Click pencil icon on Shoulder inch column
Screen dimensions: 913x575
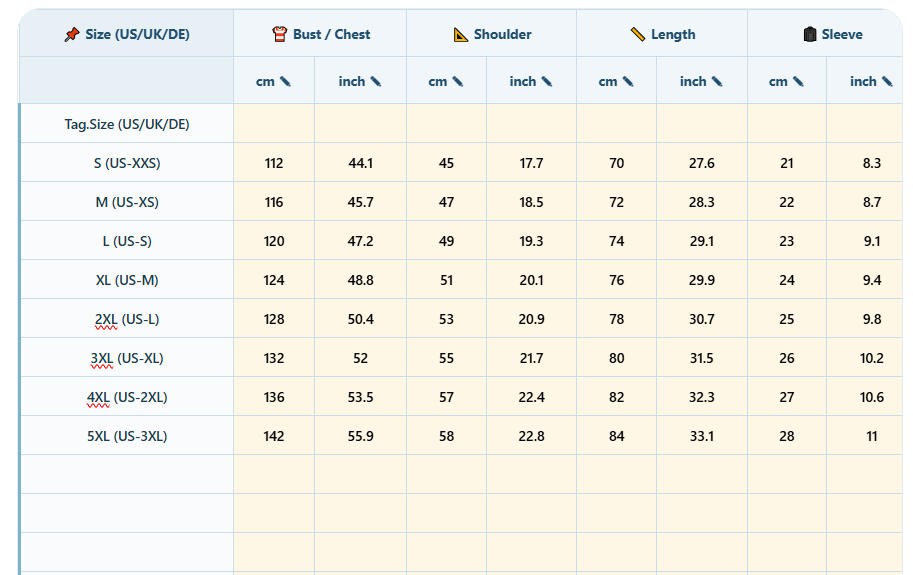tap(546, 81)
